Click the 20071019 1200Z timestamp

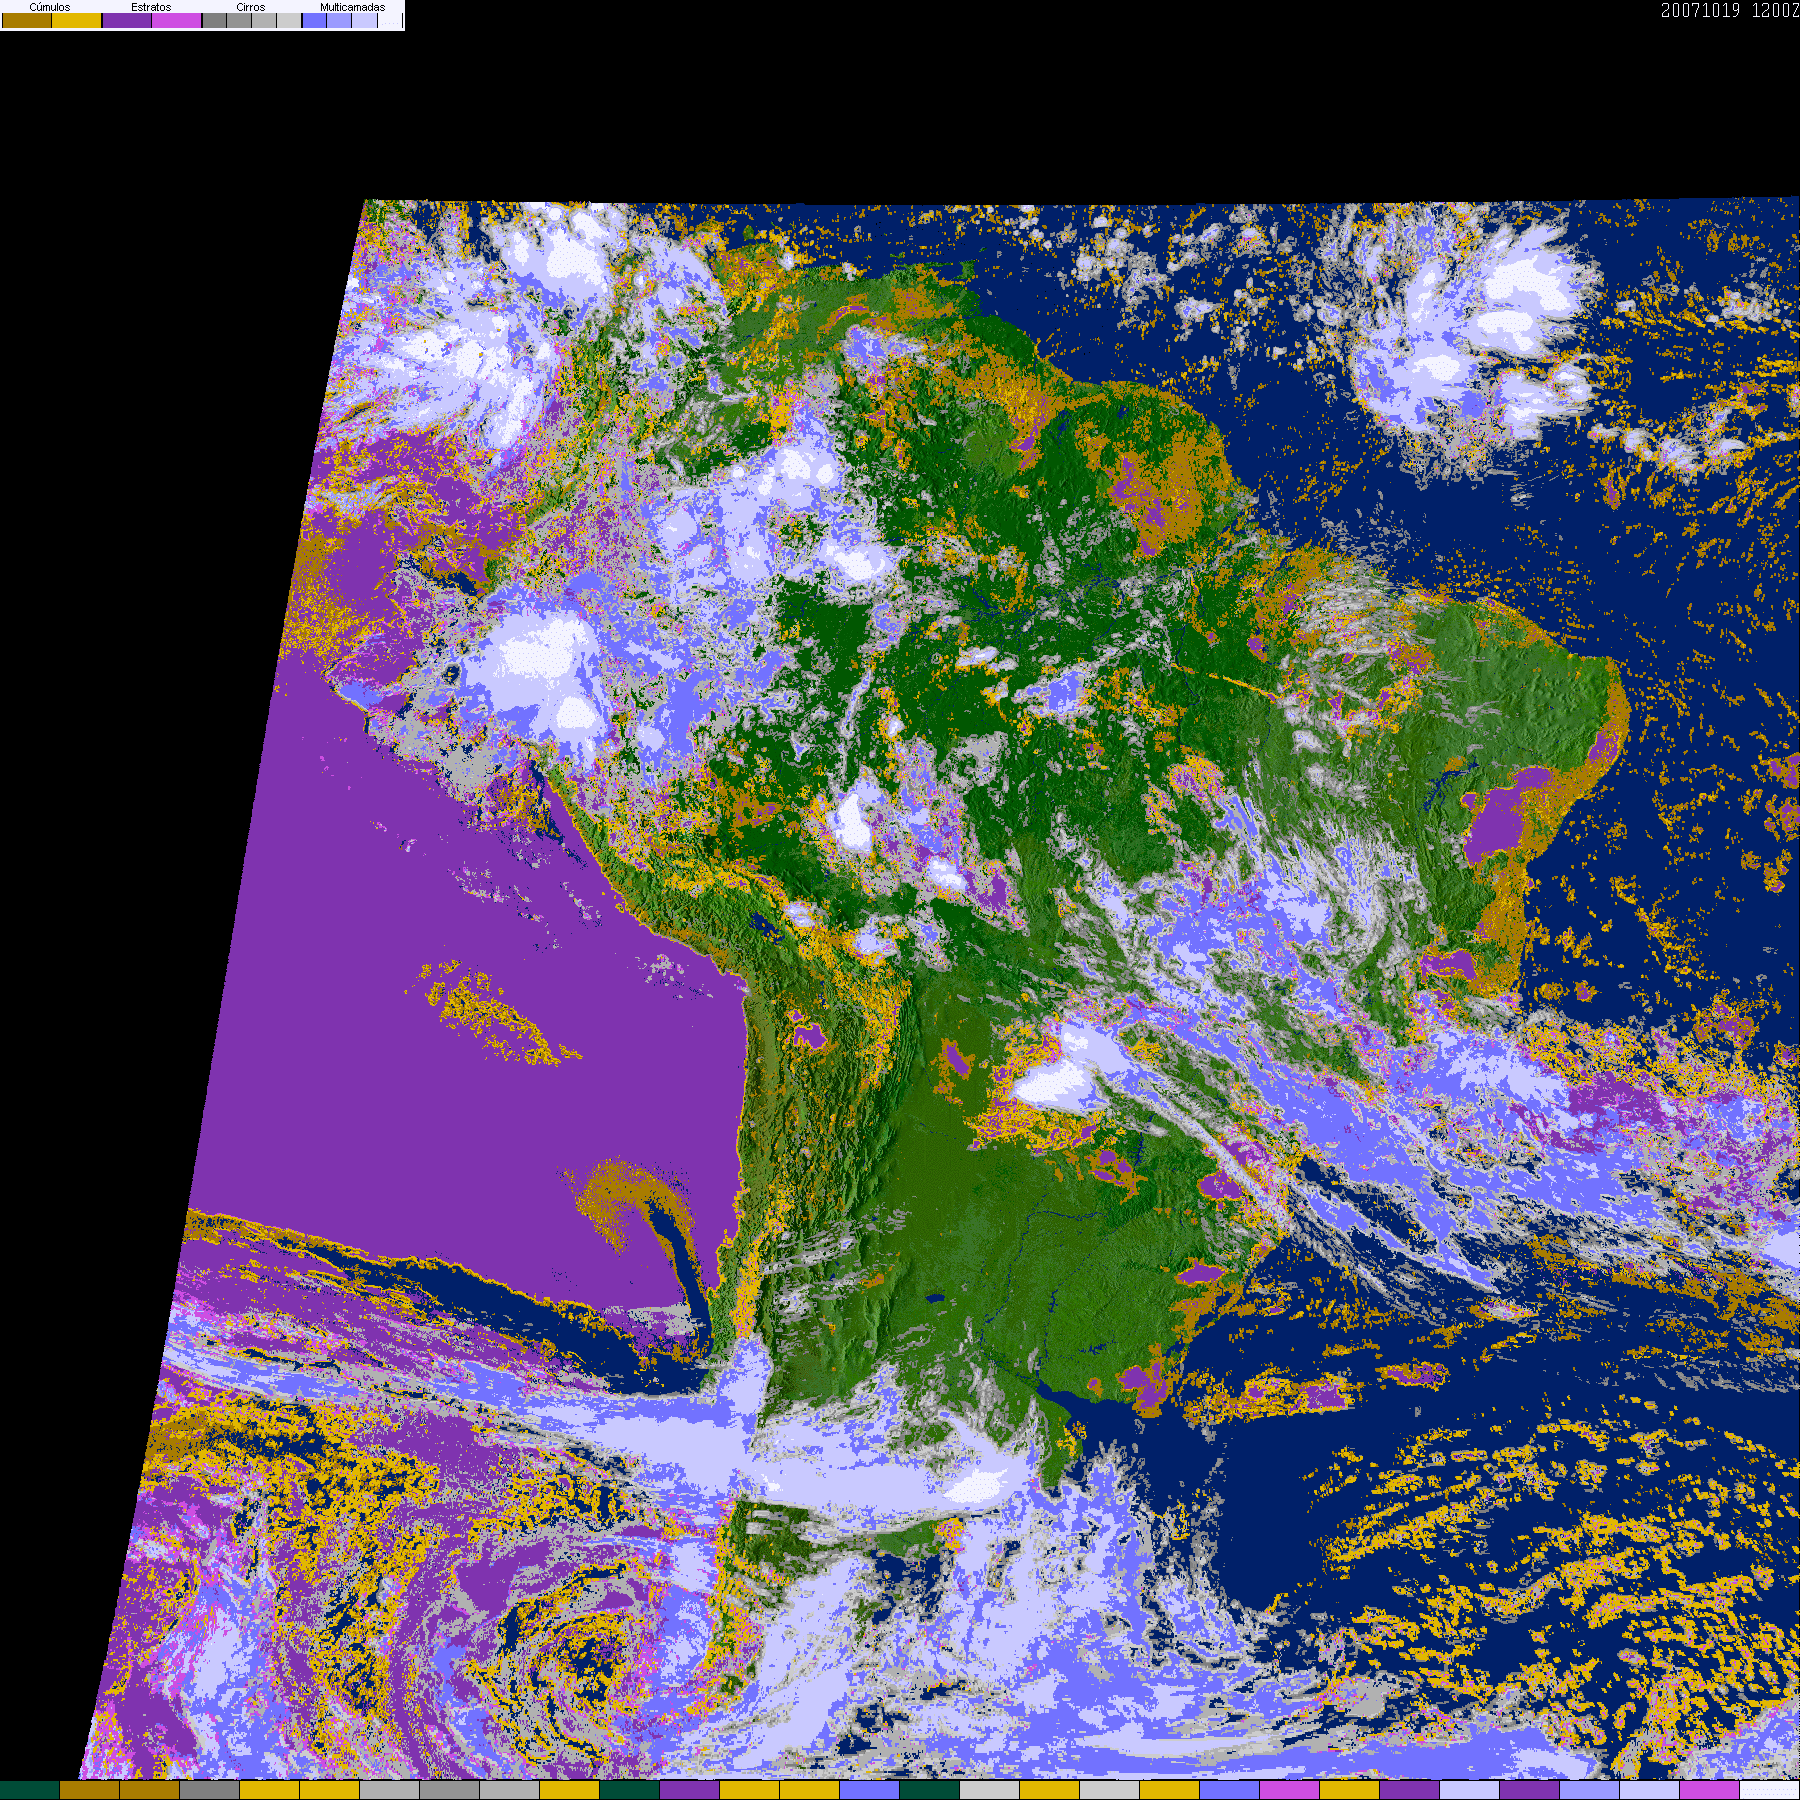pos(1730,10)
